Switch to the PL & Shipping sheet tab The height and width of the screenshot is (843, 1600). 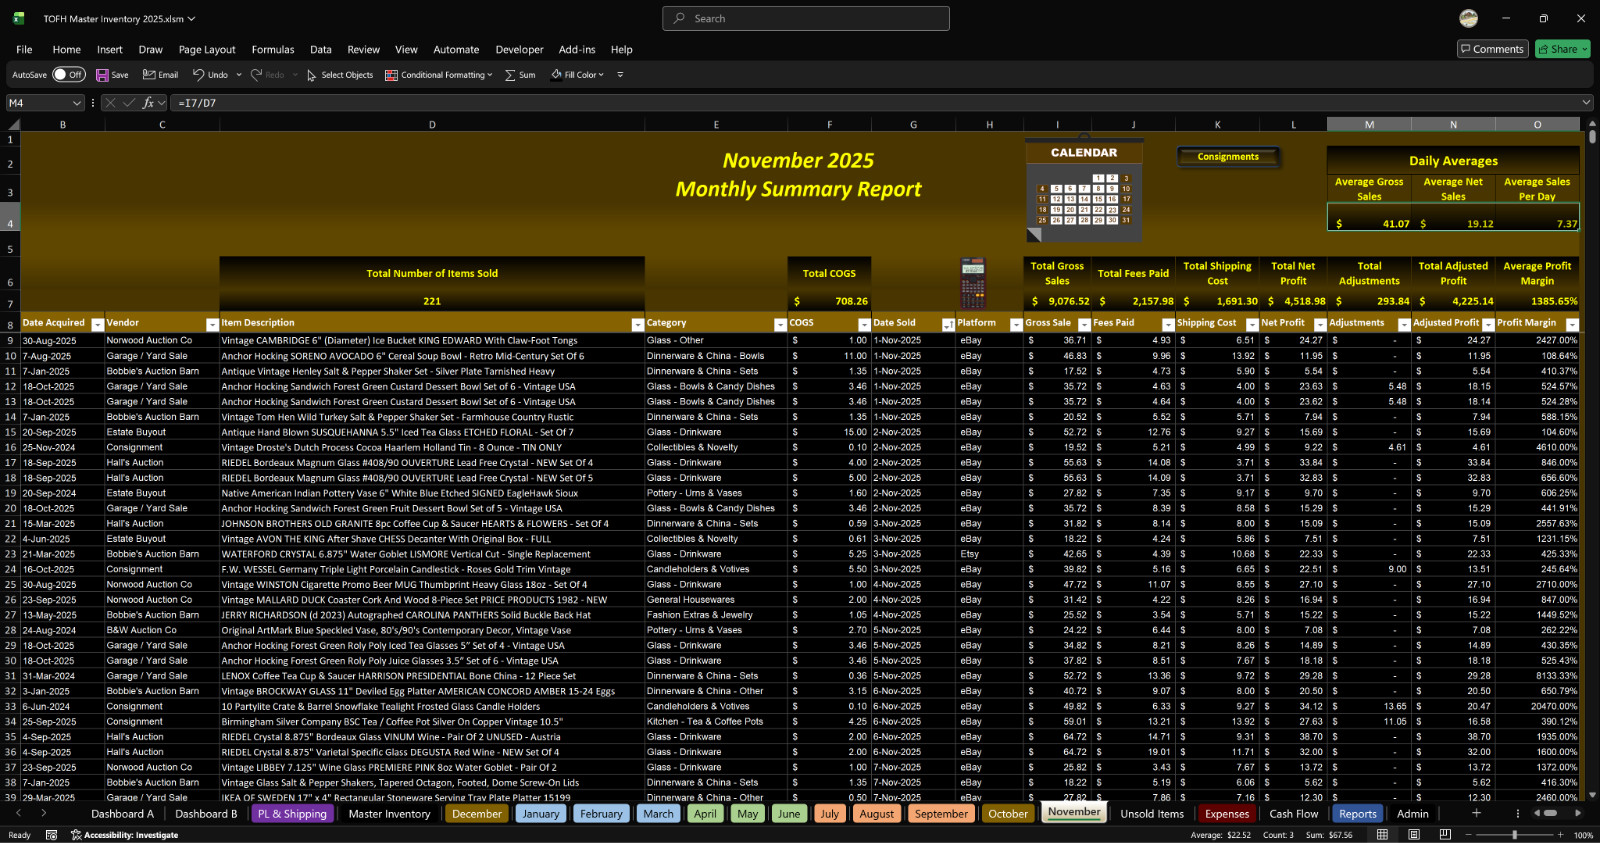[x=292, y=814]
